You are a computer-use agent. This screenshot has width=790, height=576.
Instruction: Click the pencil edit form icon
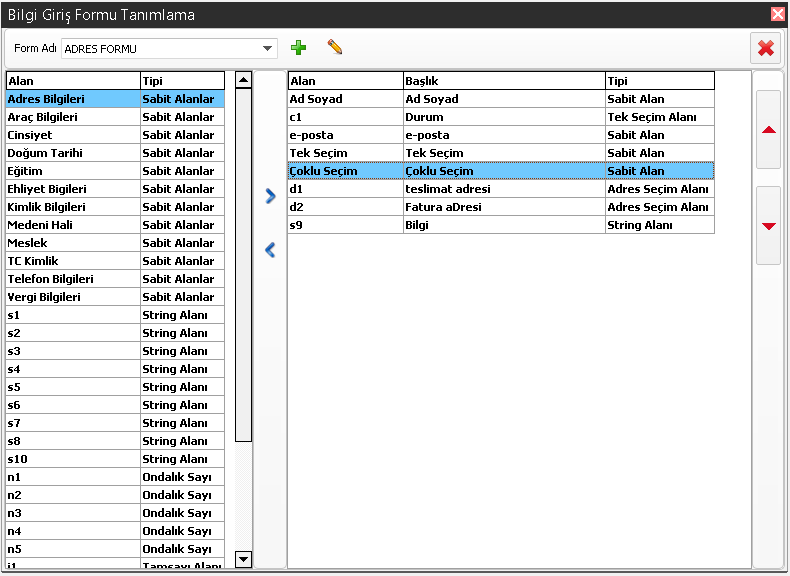coord(335,47)
